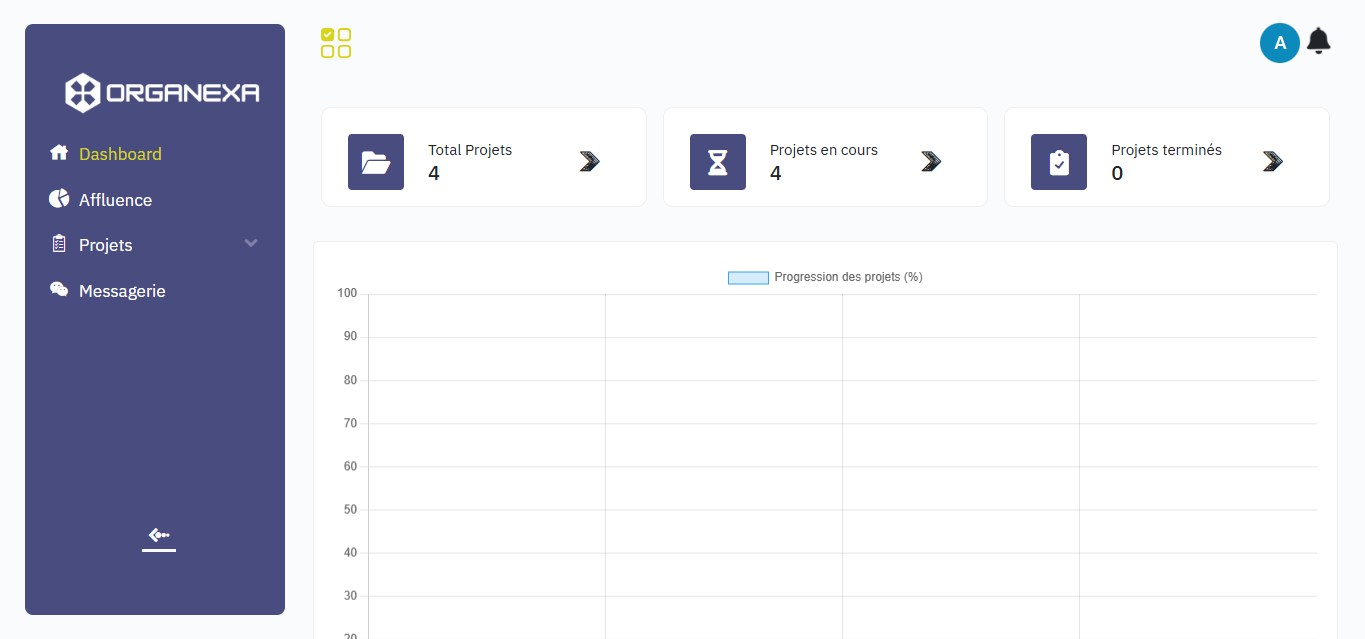Click the Progression des projets legend swatch

(x=748, y=277)
